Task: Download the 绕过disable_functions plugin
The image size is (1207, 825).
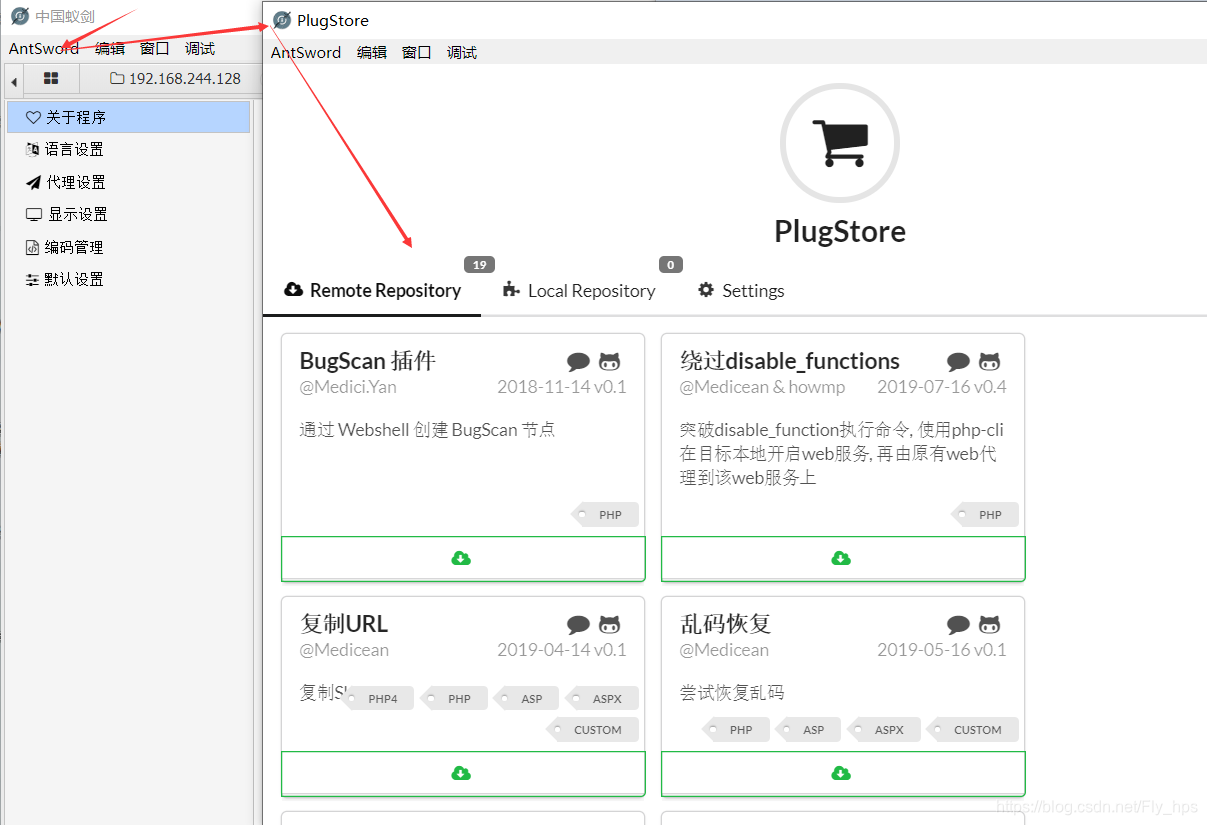Action: coord(843,558)
